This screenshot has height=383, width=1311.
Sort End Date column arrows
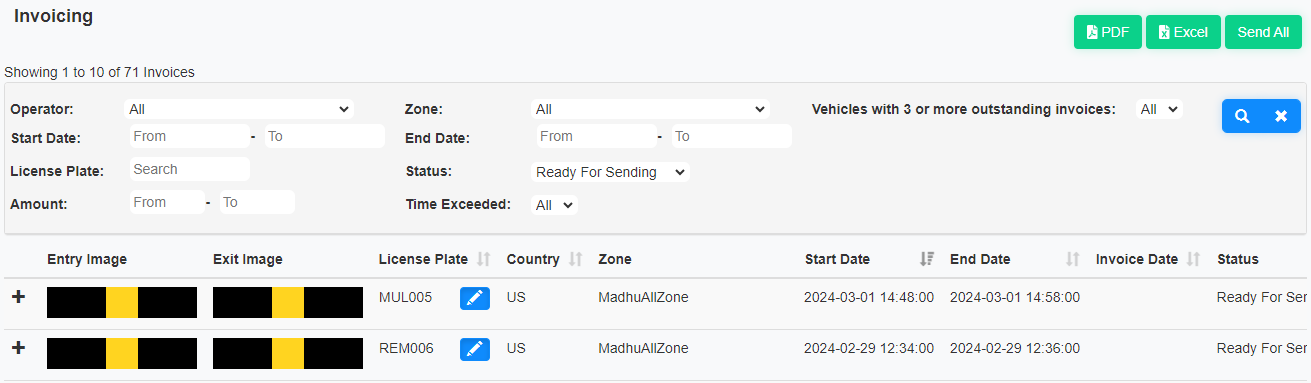pyautogui.click(x=1073, y=259)
